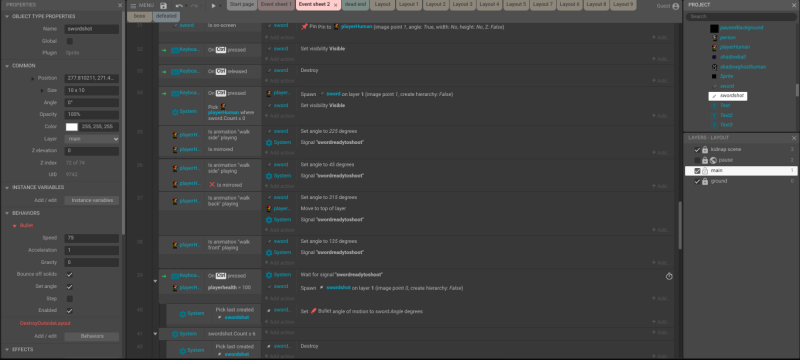Toggle the Bullet Set angle checkbox
This screenshot has height=360, width=800.
coord(70,287)
